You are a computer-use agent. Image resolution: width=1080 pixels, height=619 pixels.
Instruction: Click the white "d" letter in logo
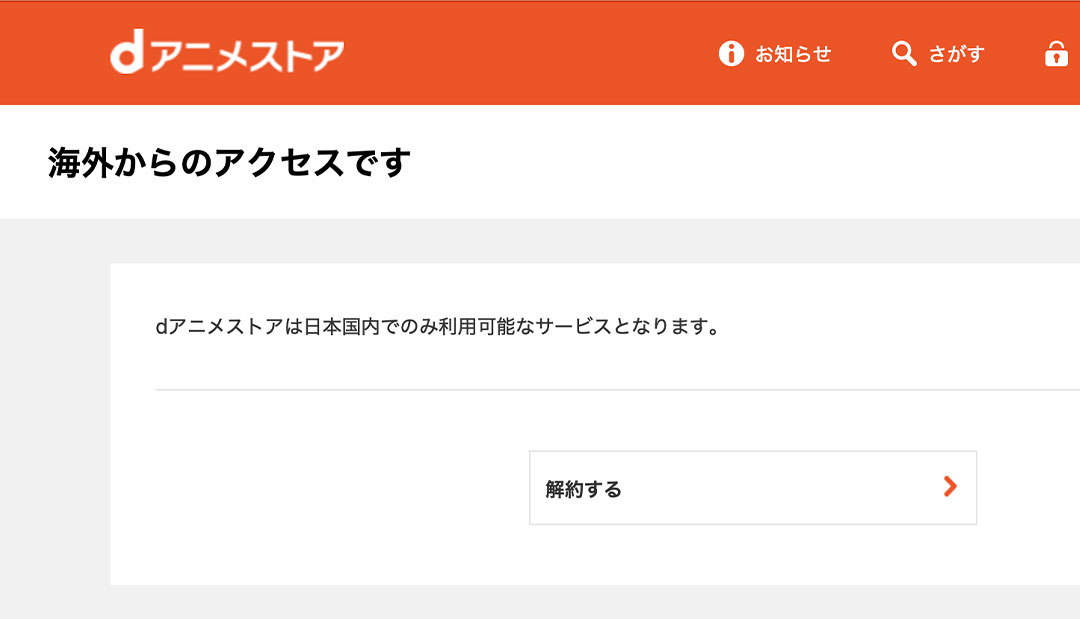[x=127, y=56]
